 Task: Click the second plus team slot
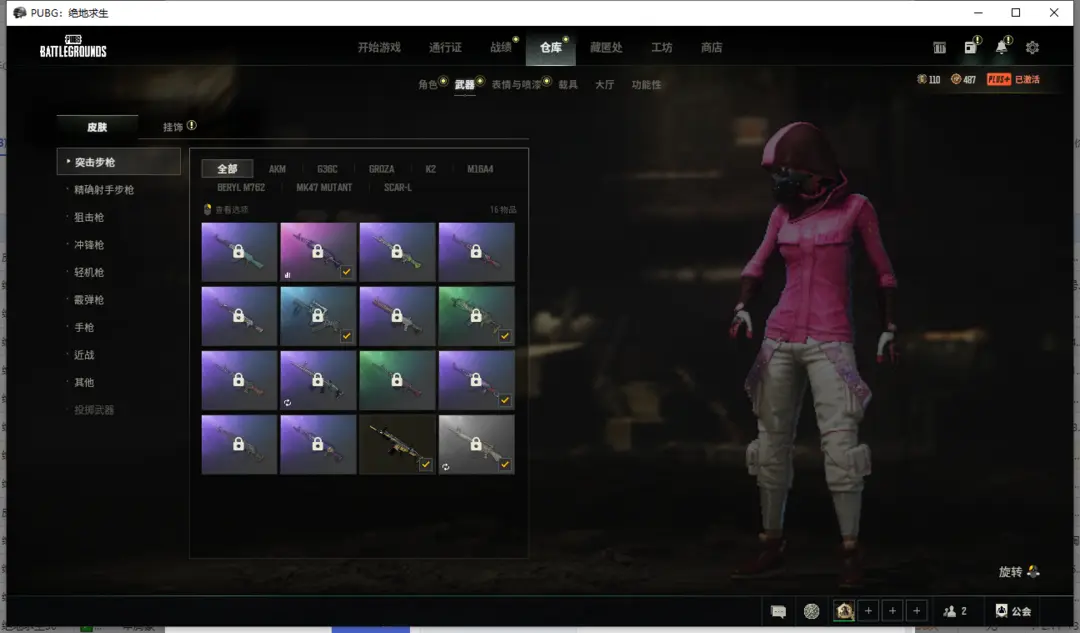pos(893,611)
